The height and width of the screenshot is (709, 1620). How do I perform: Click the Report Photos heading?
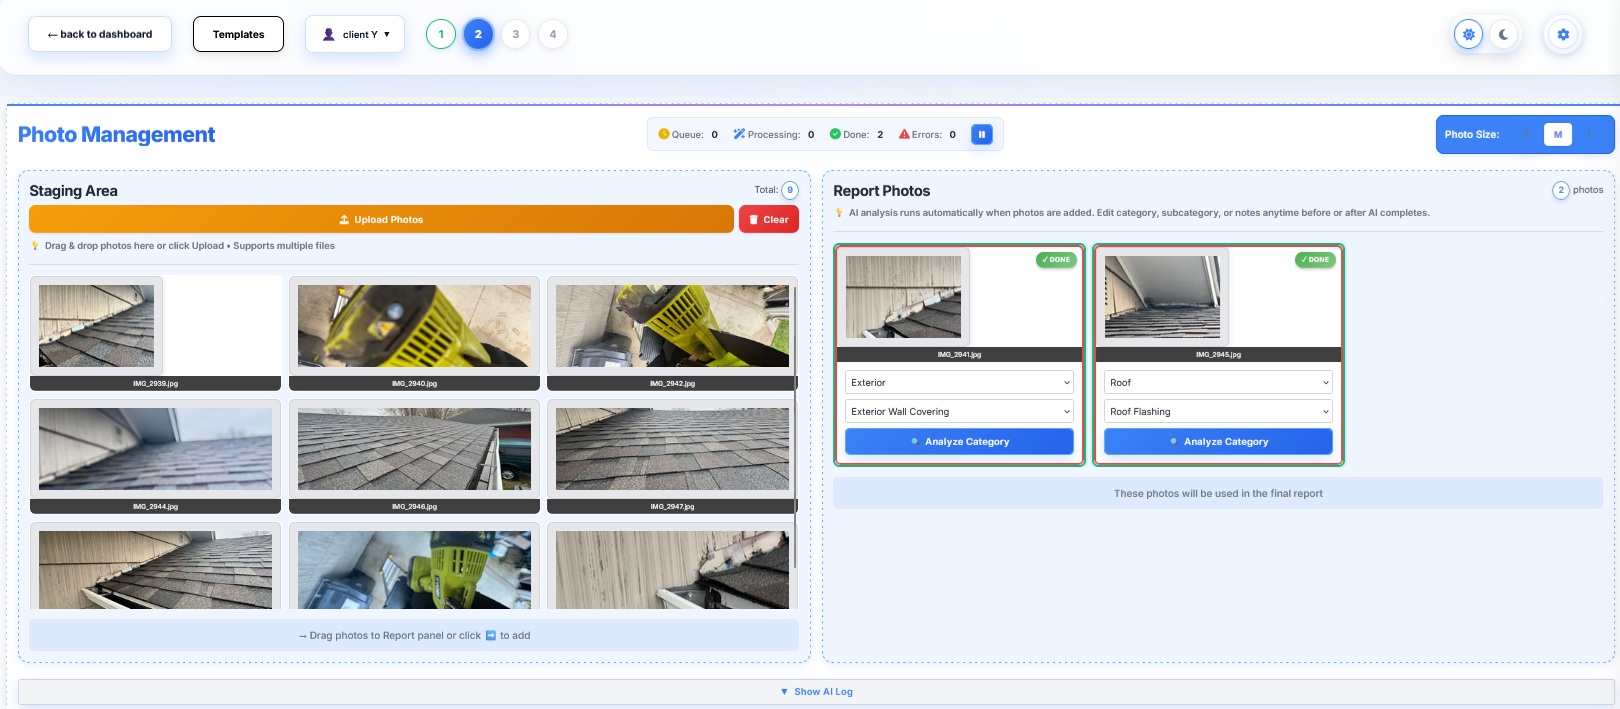pos(881,191)
